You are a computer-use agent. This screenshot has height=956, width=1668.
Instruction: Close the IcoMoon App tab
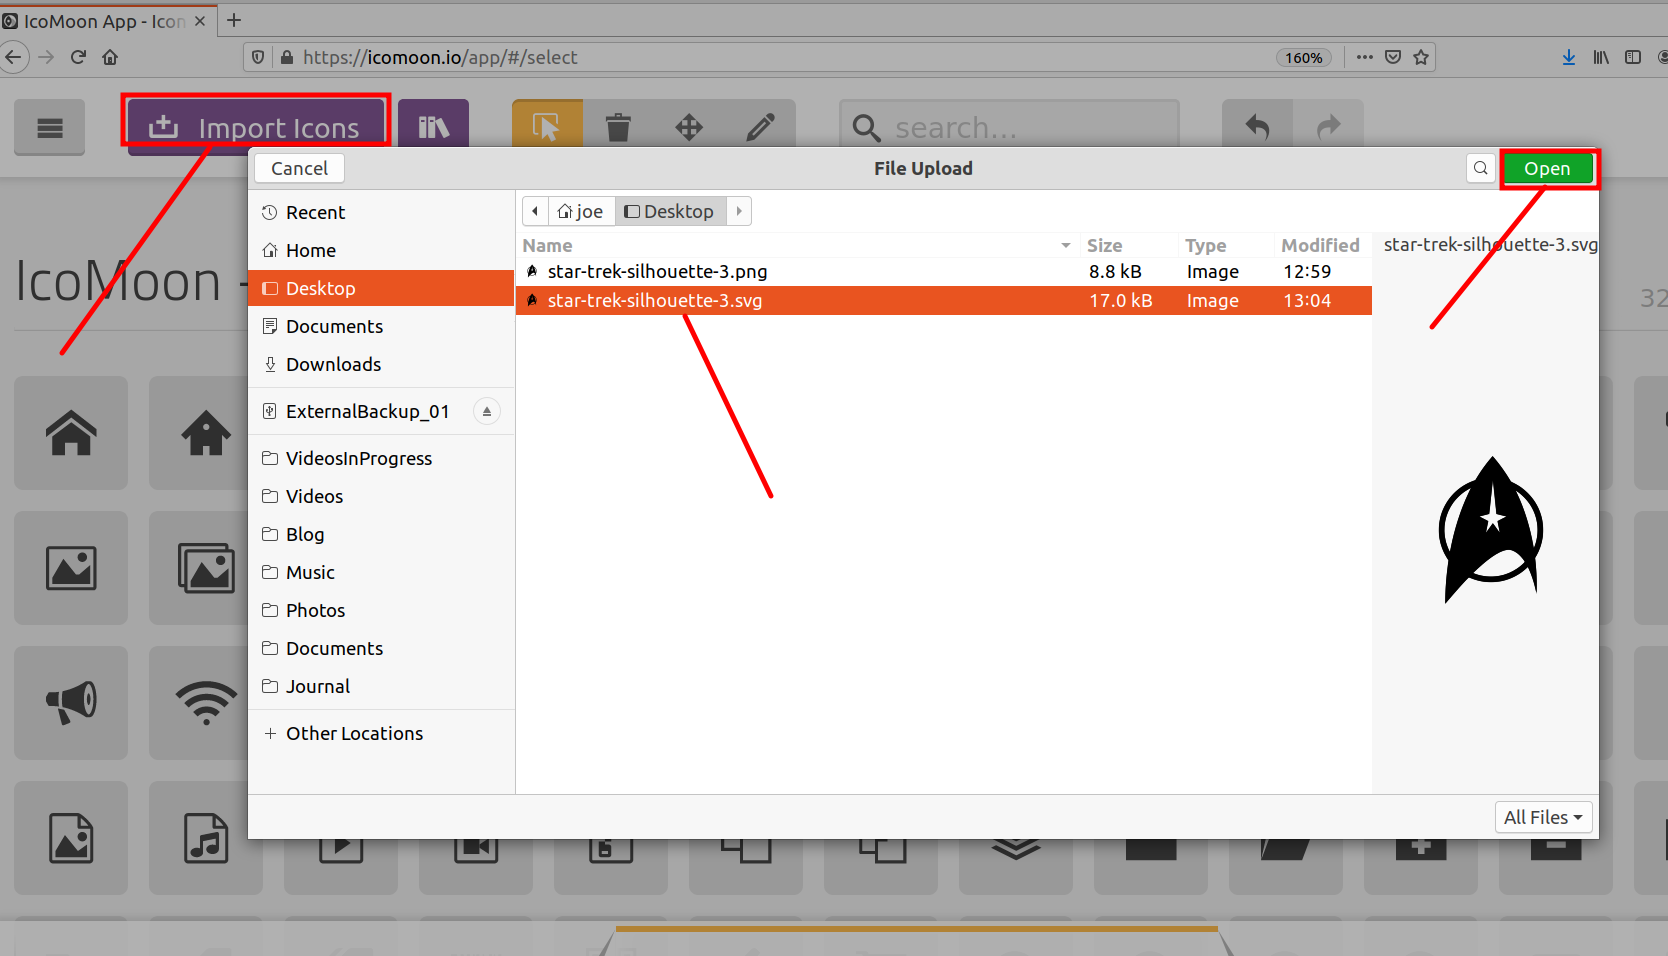[200, 21]
